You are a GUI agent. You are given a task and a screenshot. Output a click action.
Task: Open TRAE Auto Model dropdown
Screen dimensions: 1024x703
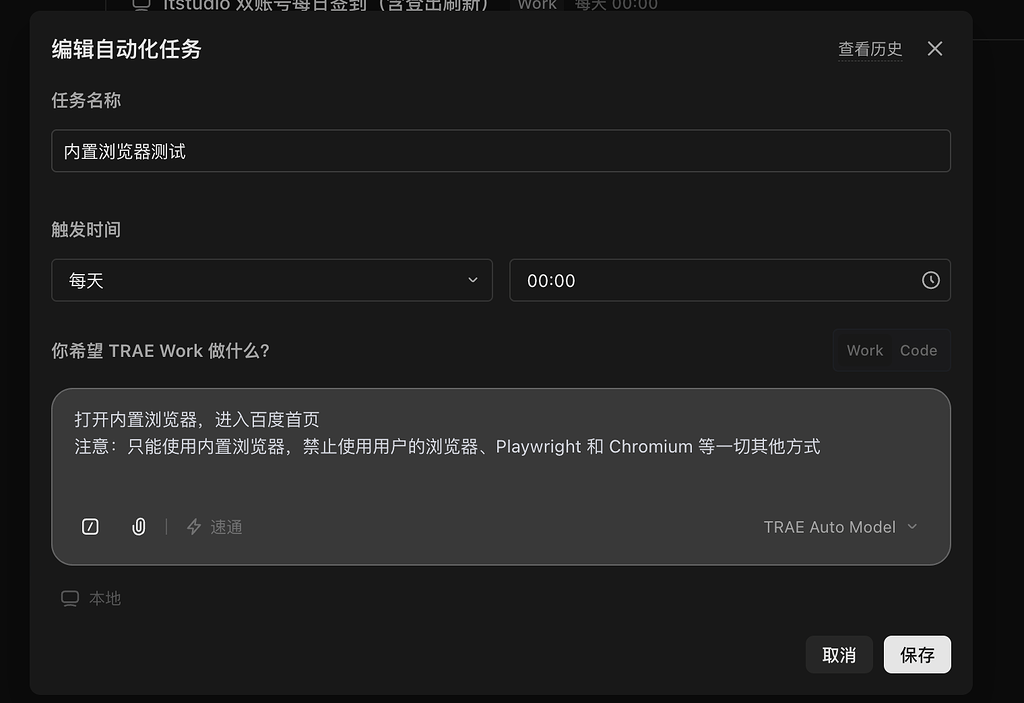coord(840,527)
